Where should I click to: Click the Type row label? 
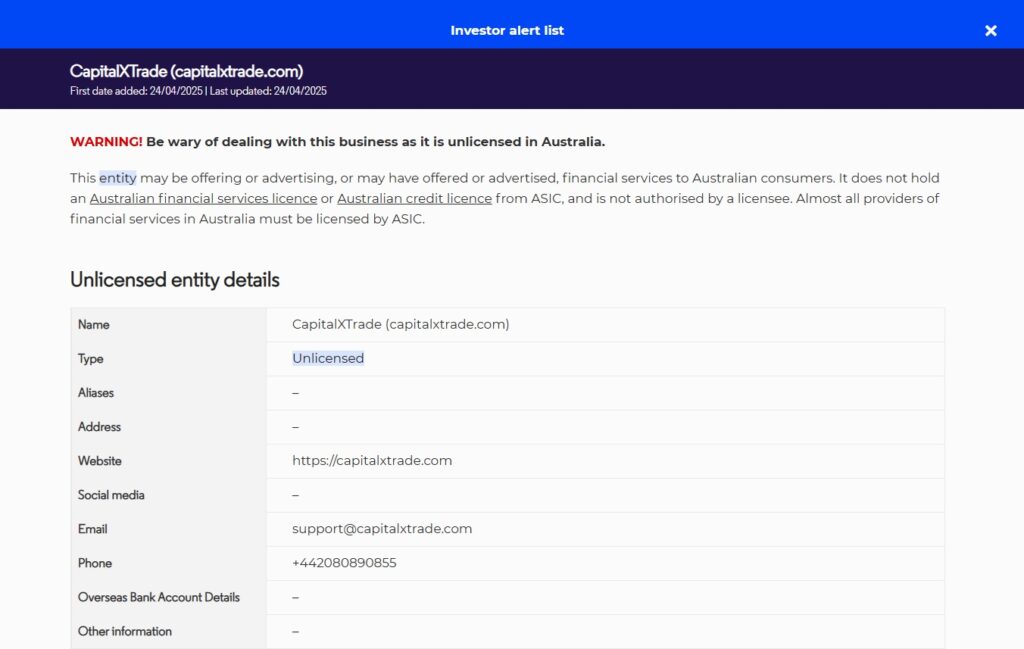[91, 359]
